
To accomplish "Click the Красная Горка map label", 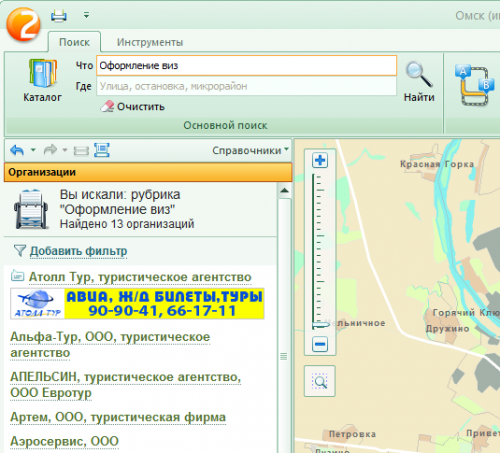I will [437, 164].
